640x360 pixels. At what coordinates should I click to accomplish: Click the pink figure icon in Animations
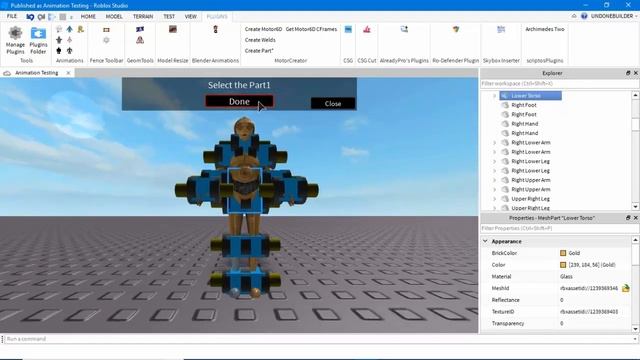(69, 40)
